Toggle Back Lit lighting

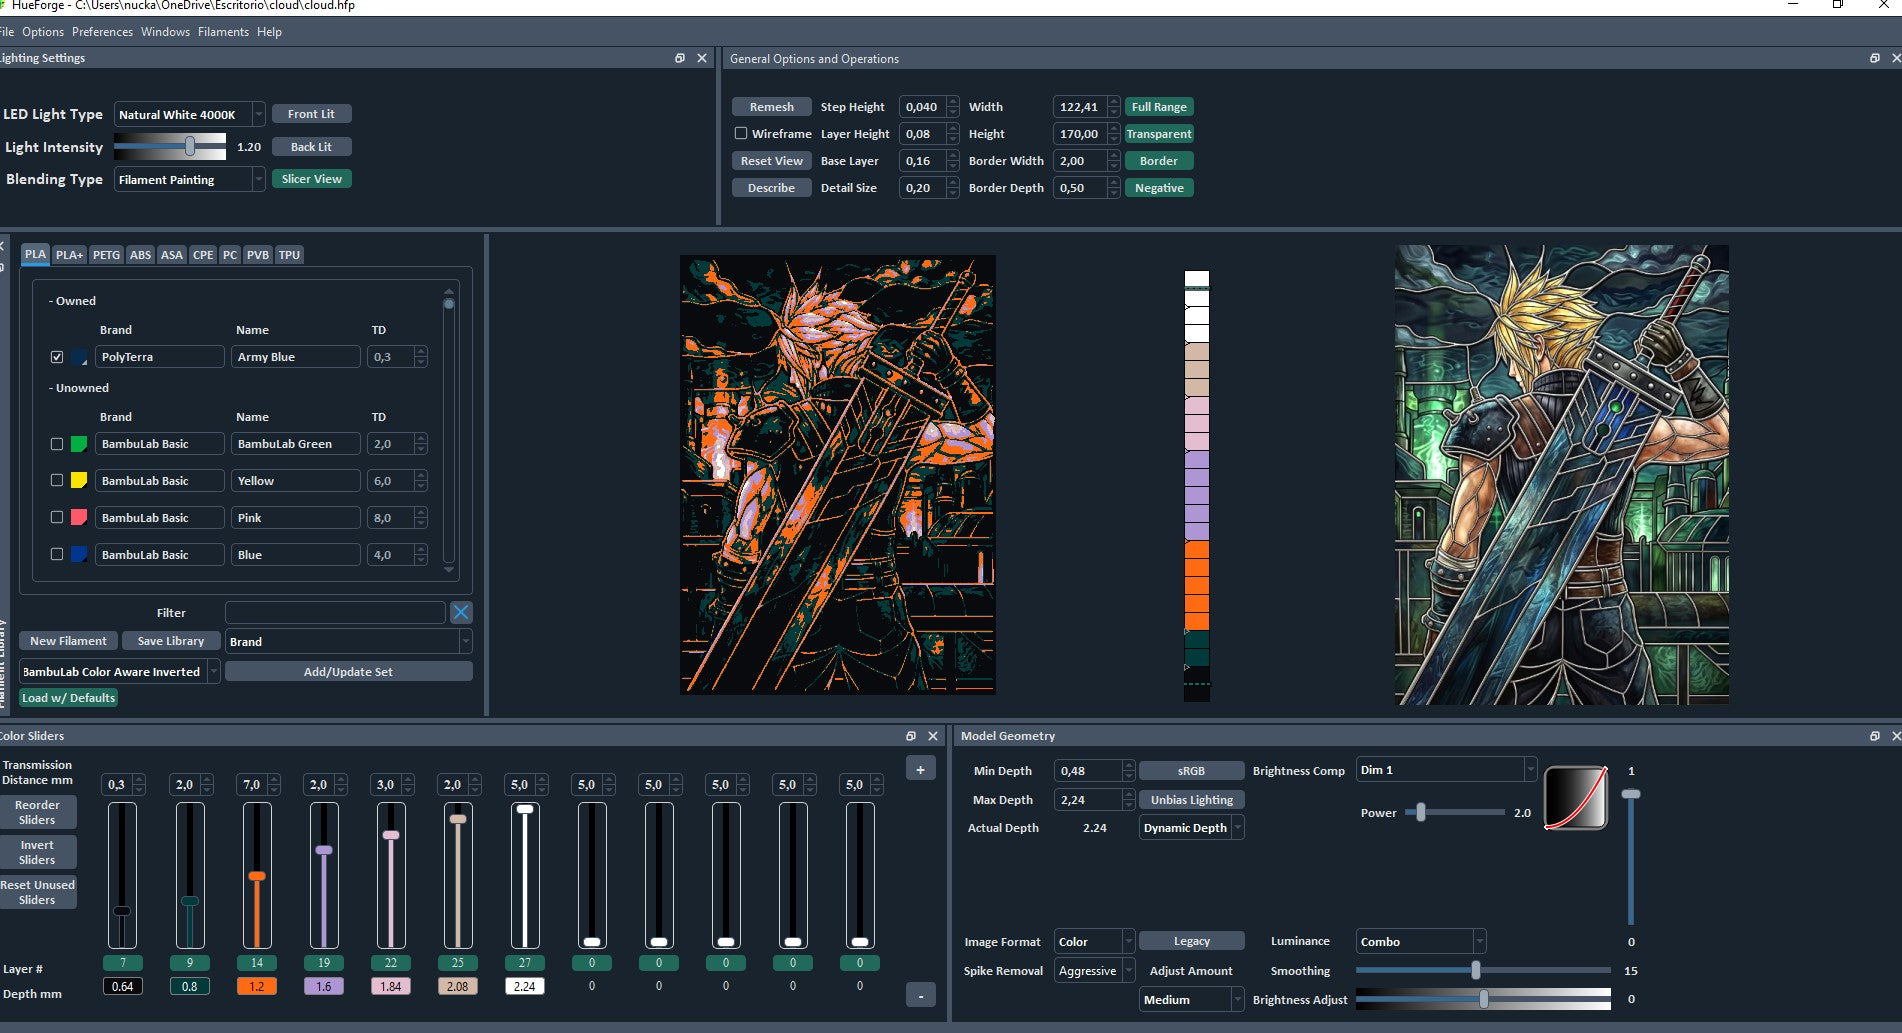click(311, 147)
